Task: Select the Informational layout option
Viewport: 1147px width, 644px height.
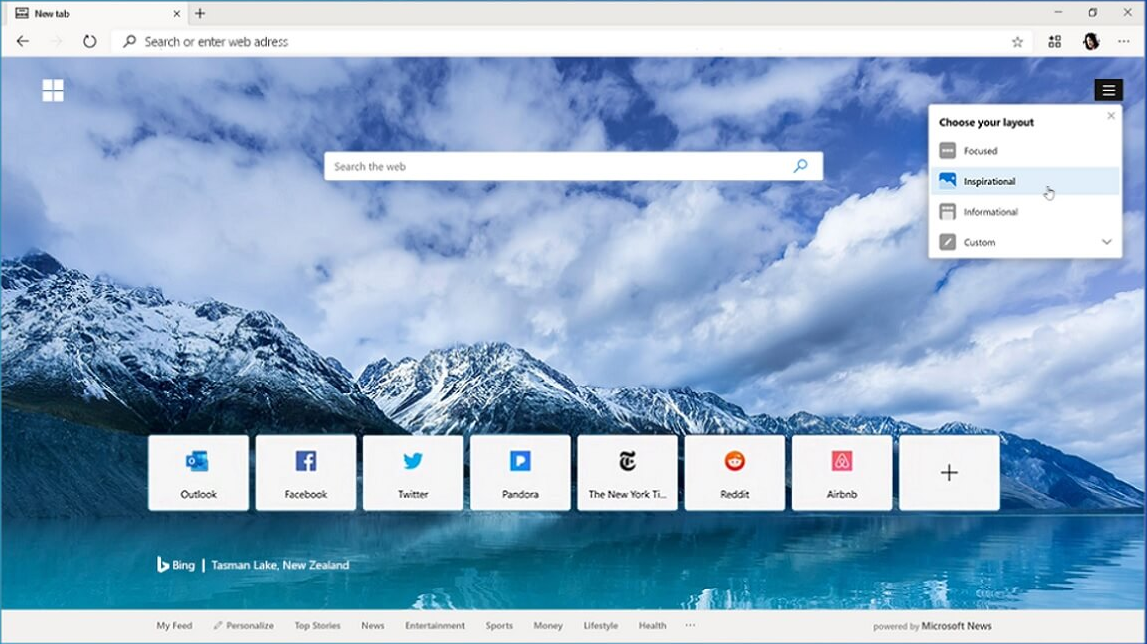Action: click(1025, 211)
